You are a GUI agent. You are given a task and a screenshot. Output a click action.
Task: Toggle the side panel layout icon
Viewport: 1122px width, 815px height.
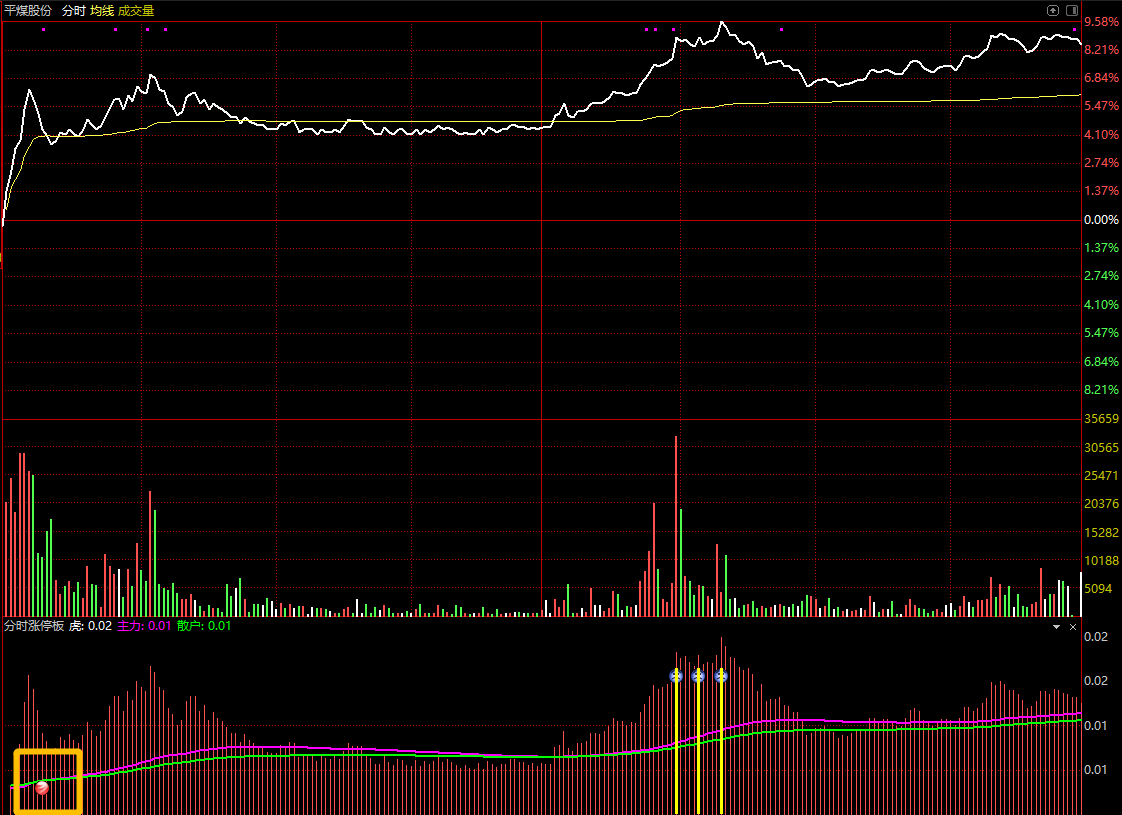click(1072, 10)
